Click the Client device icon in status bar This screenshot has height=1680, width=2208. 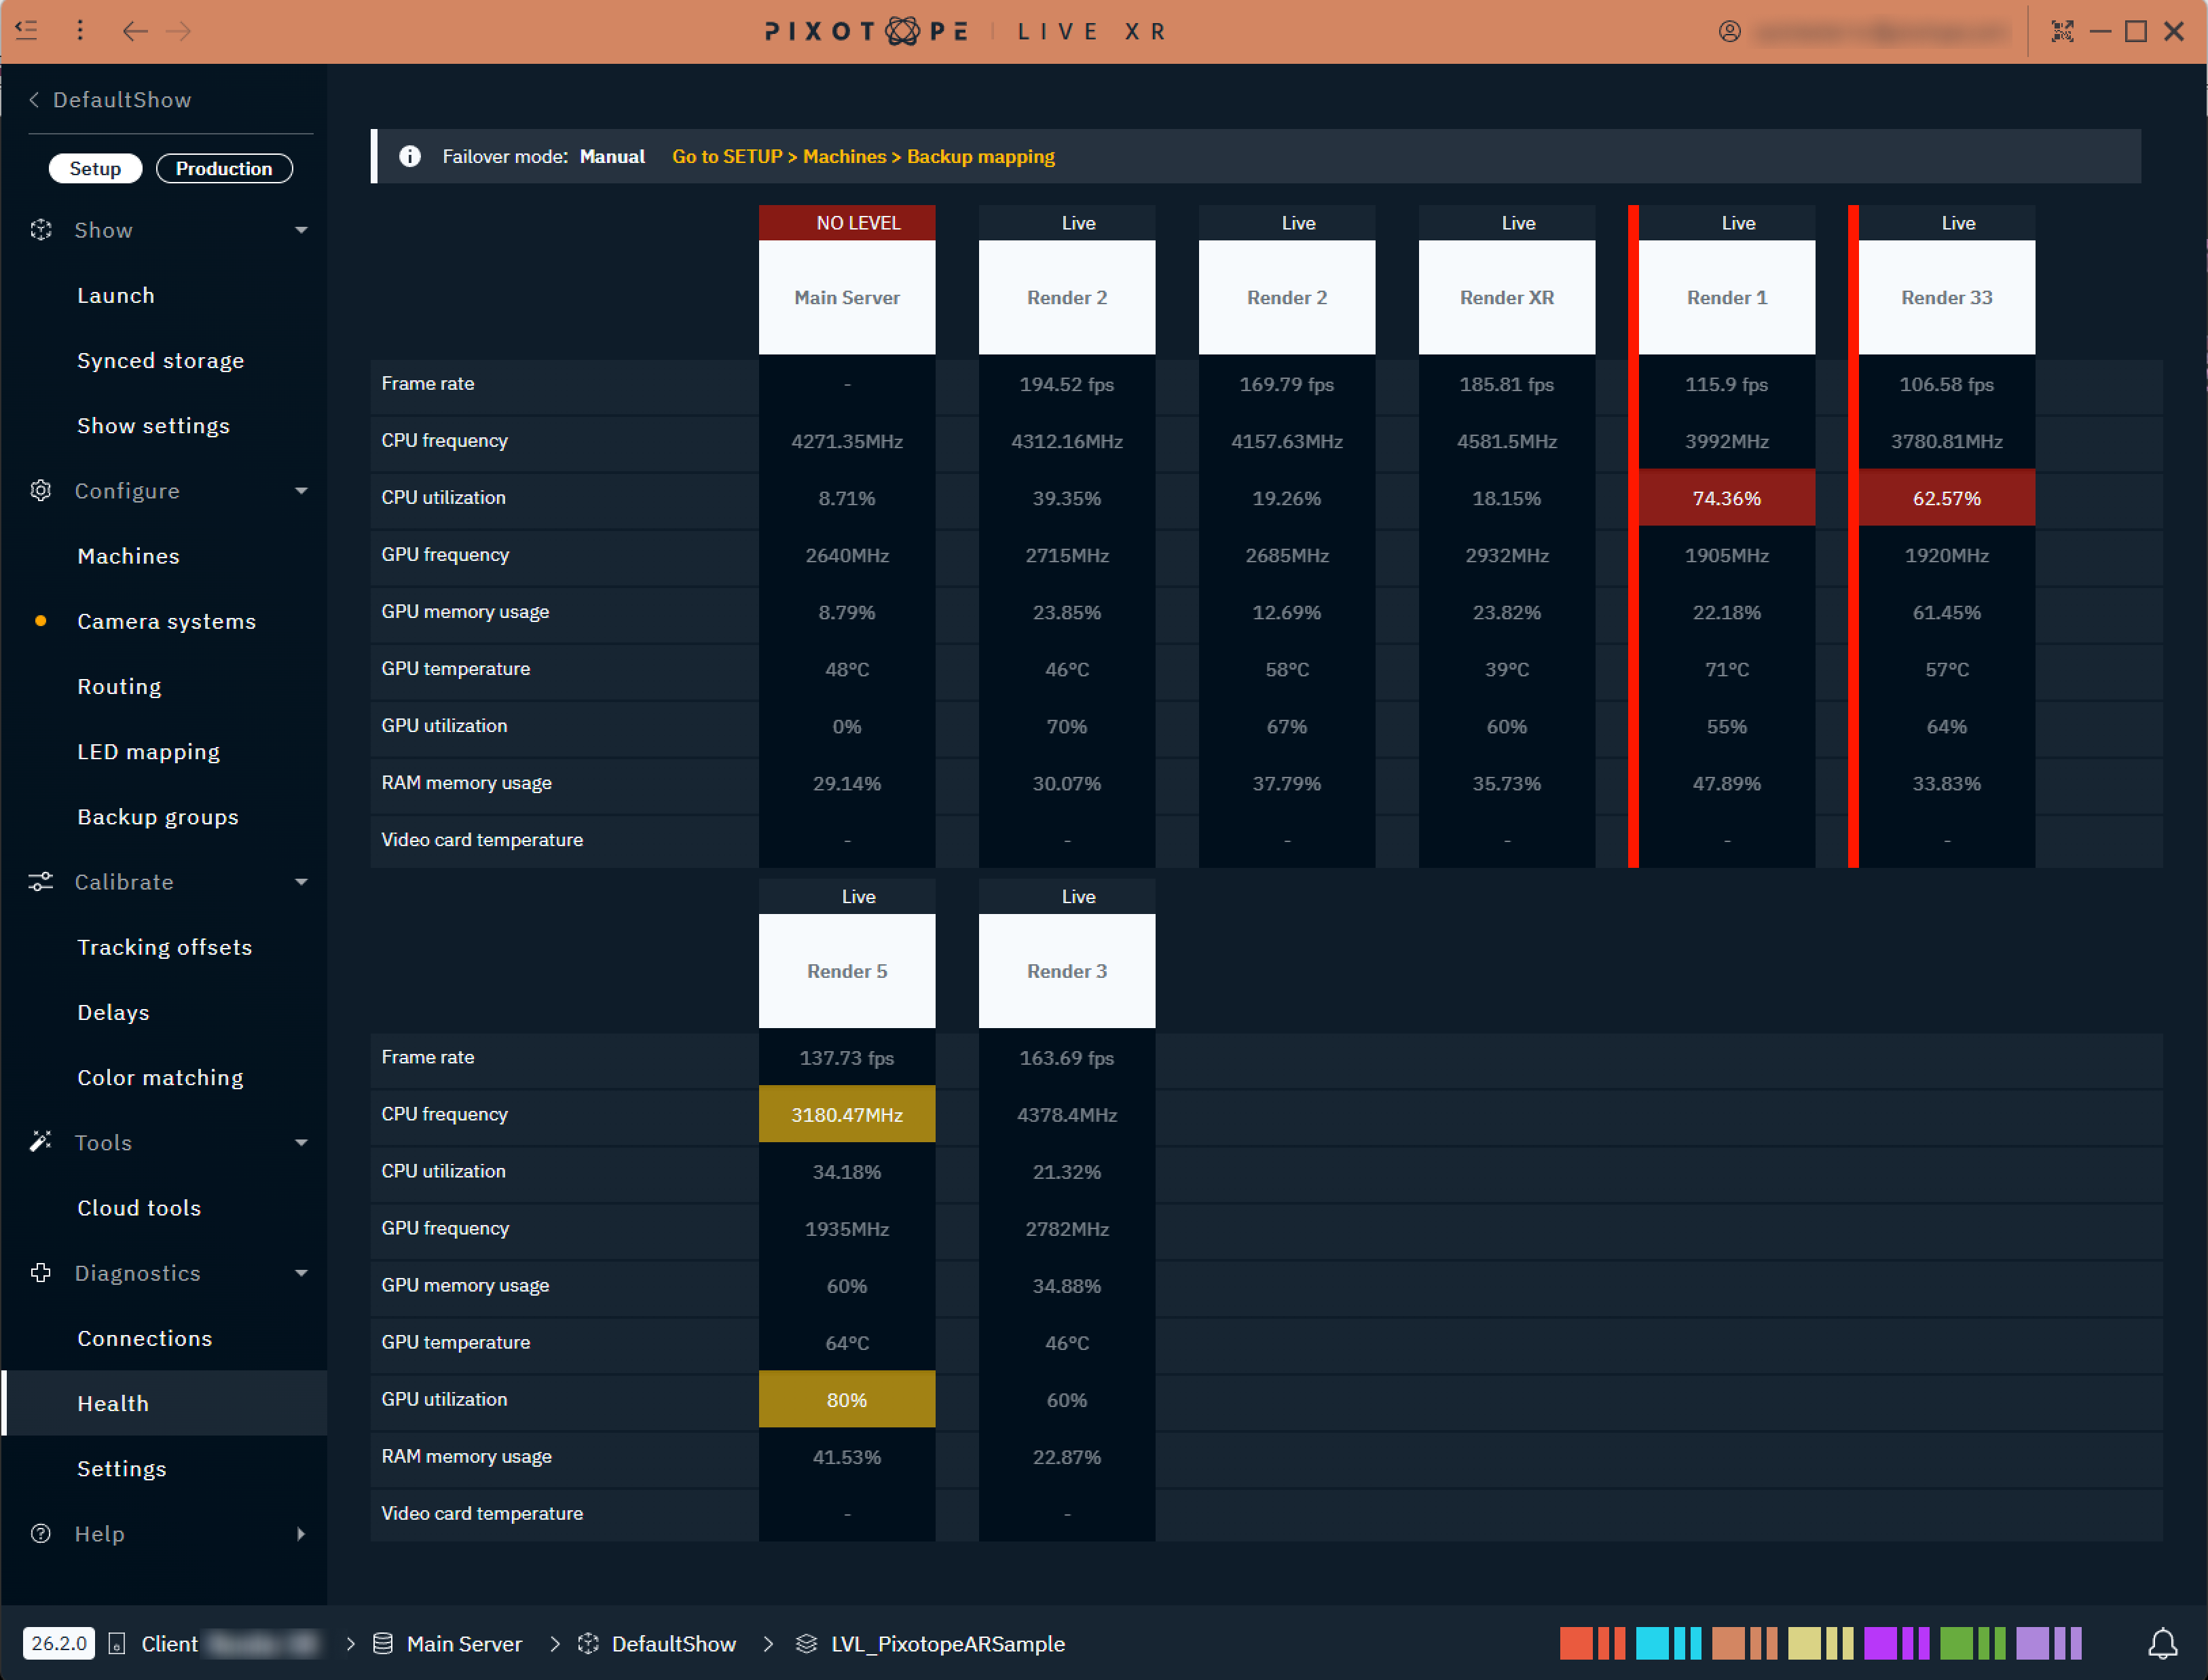tap(117, 1644)
